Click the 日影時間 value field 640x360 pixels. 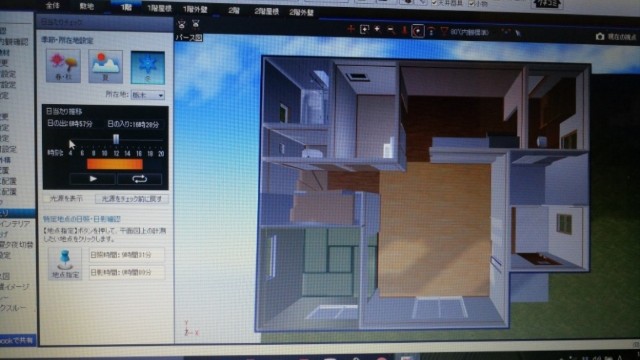pos(127,272)
